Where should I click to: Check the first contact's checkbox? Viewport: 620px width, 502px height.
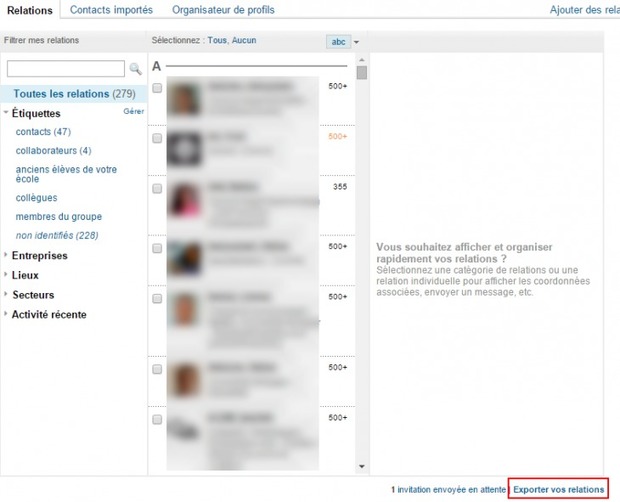coord(157,88)
